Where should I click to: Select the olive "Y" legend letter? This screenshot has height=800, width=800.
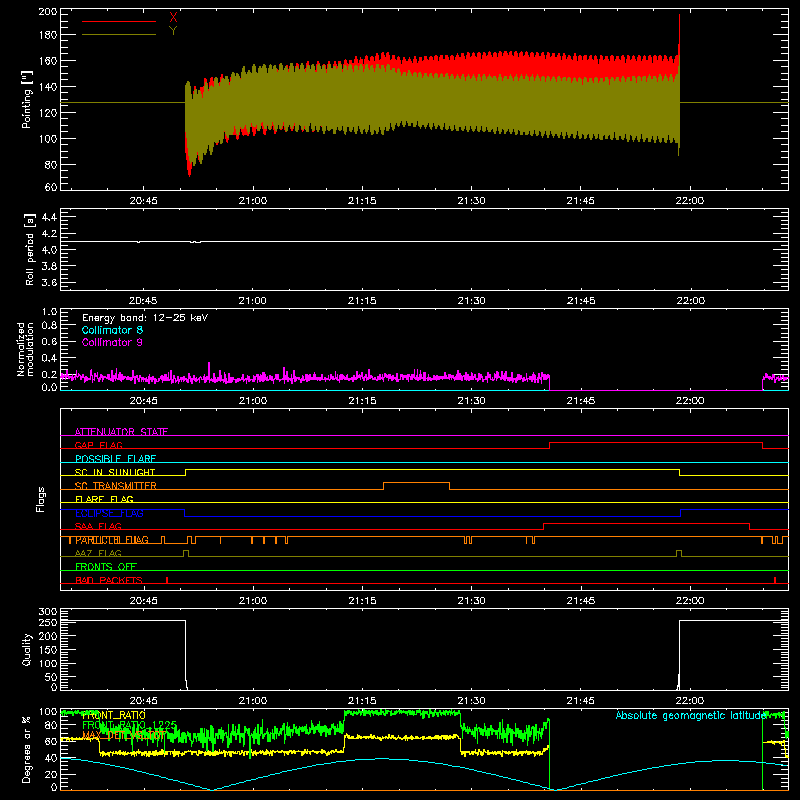(x=173, y=31)
